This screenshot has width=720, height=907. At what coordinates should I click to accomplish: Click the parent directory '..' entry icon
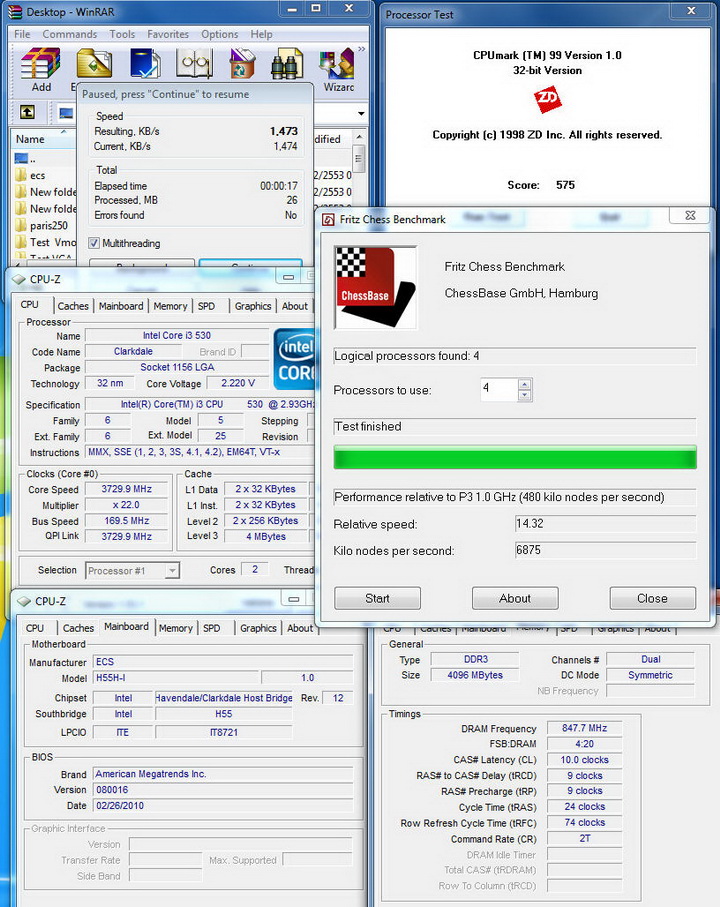(x=21, y=158)
